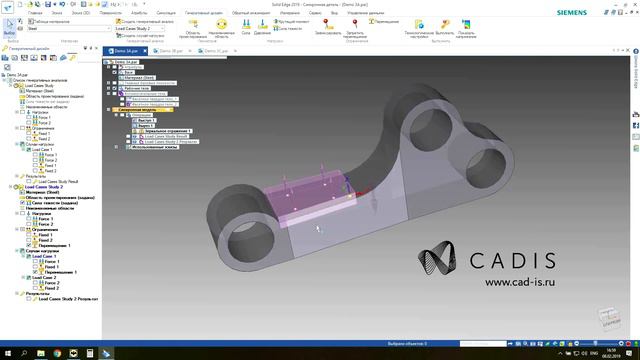Collapse the Load Case 2 node

pos(23,277)
